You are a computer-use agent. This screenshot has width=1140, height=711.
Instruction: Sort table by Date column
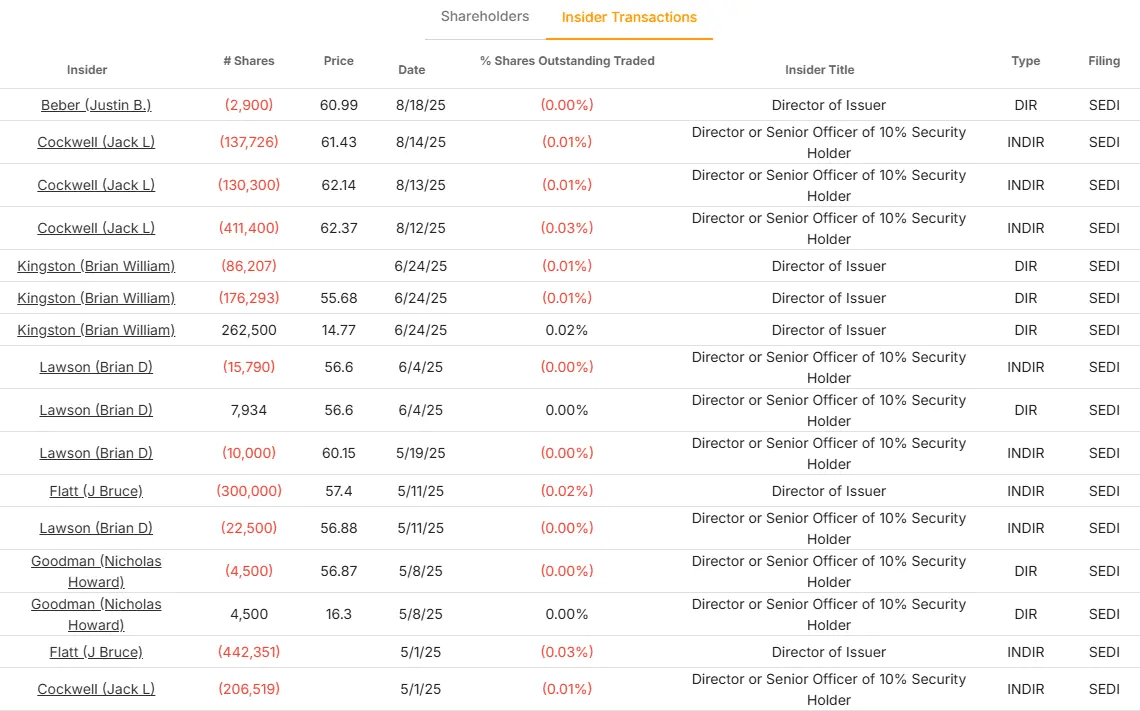tap(412, 70)
